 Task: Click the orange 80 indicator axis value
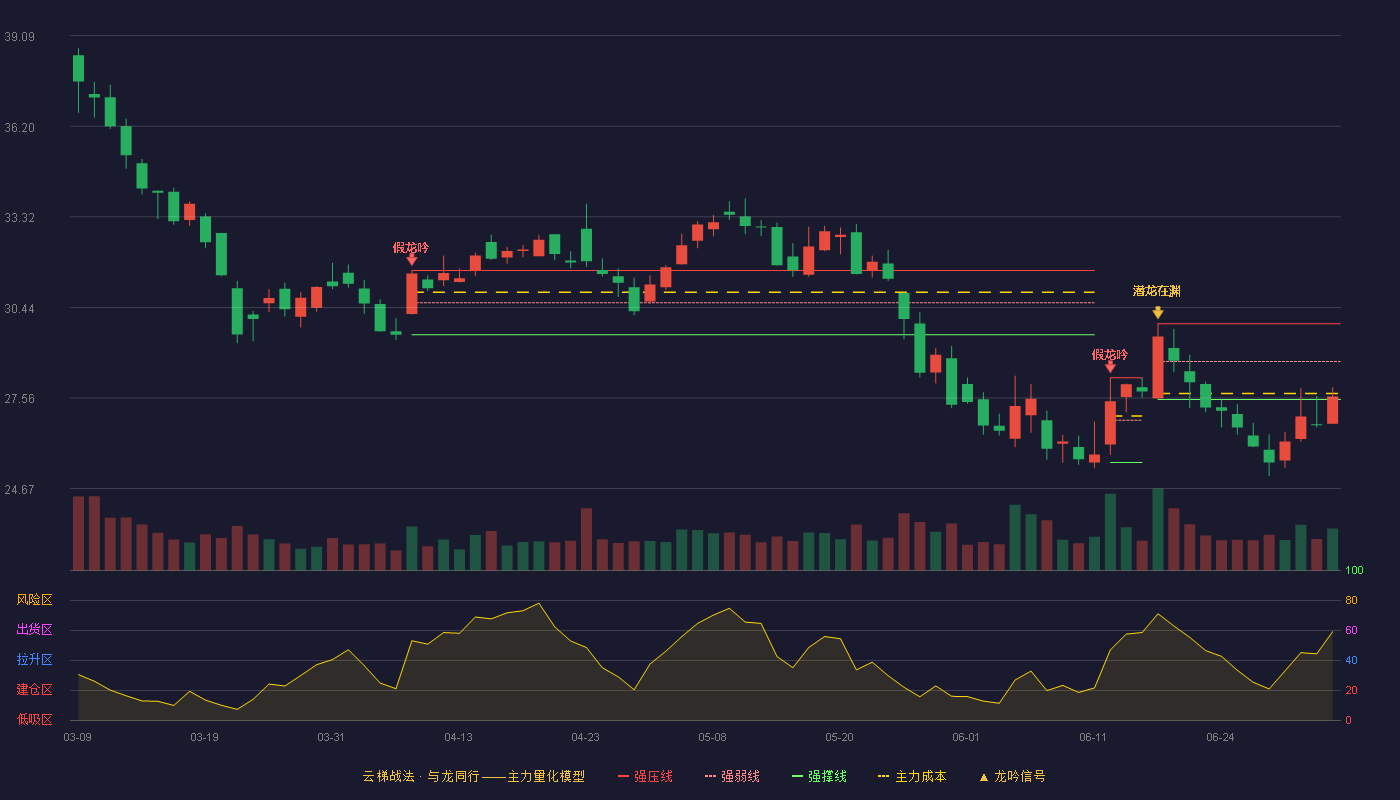1351,601
